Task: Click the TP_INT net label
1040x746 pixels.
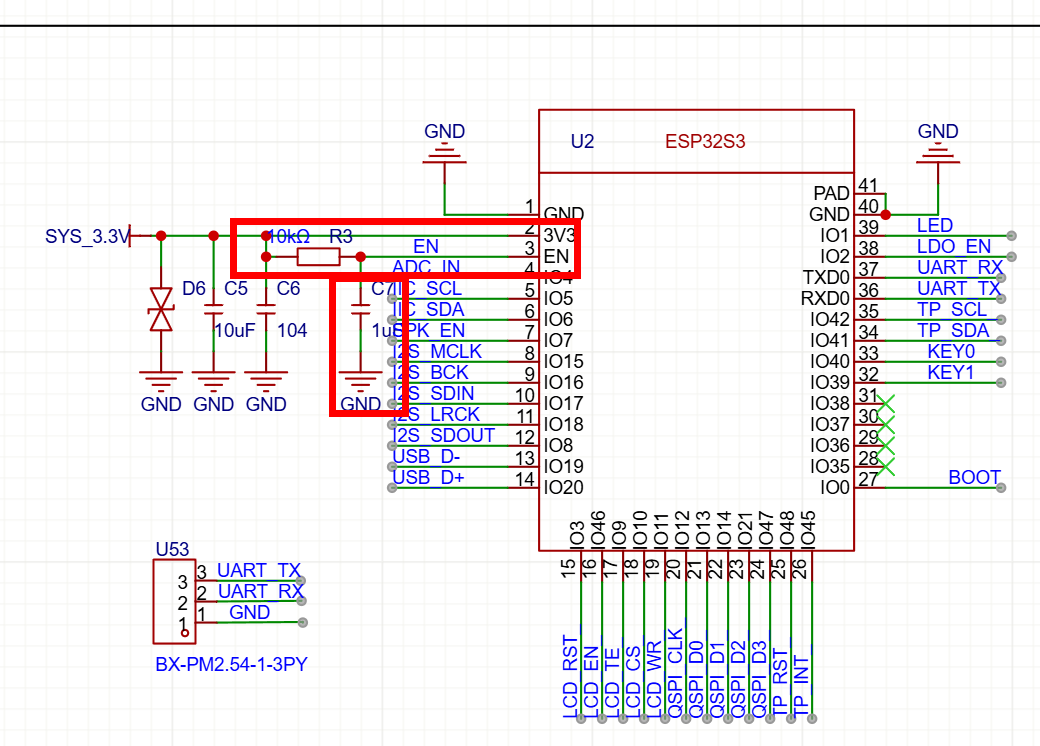Action: (x=801, y=686)
